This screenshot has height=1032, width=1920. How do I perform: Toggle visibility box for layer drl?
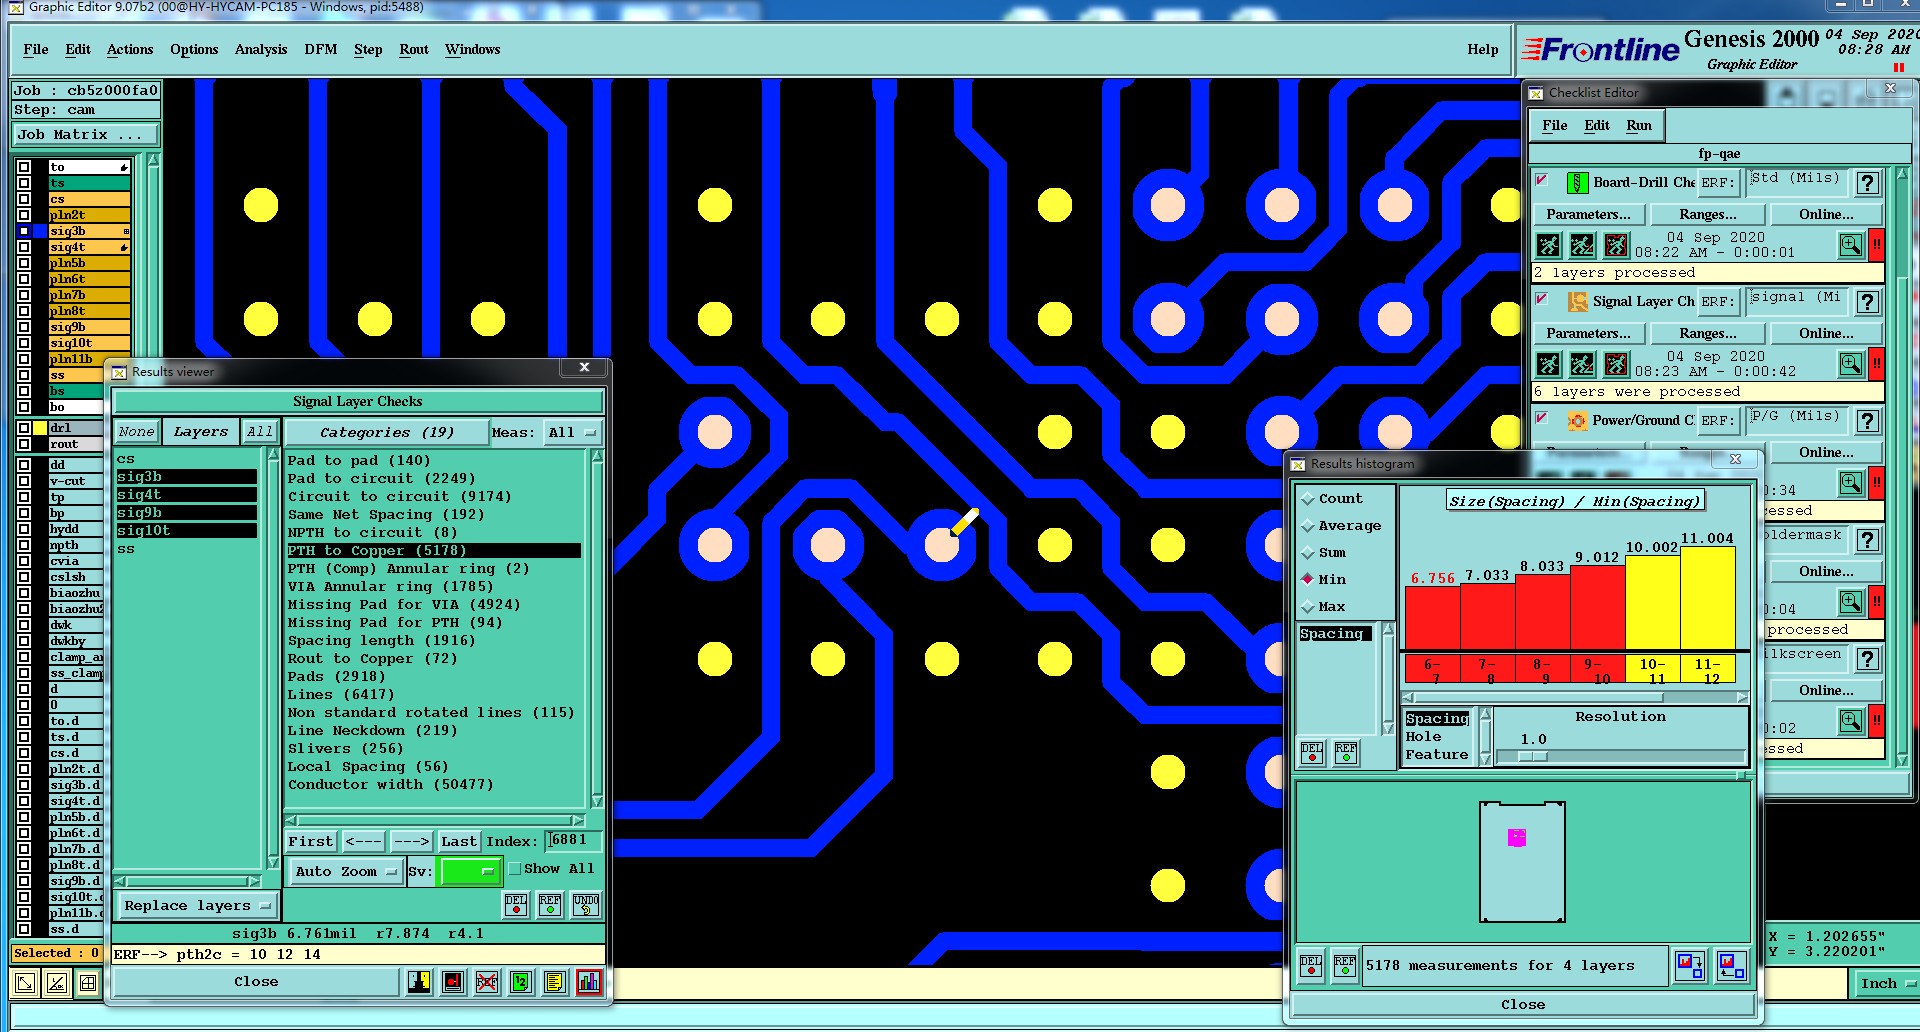pos(24,428)
